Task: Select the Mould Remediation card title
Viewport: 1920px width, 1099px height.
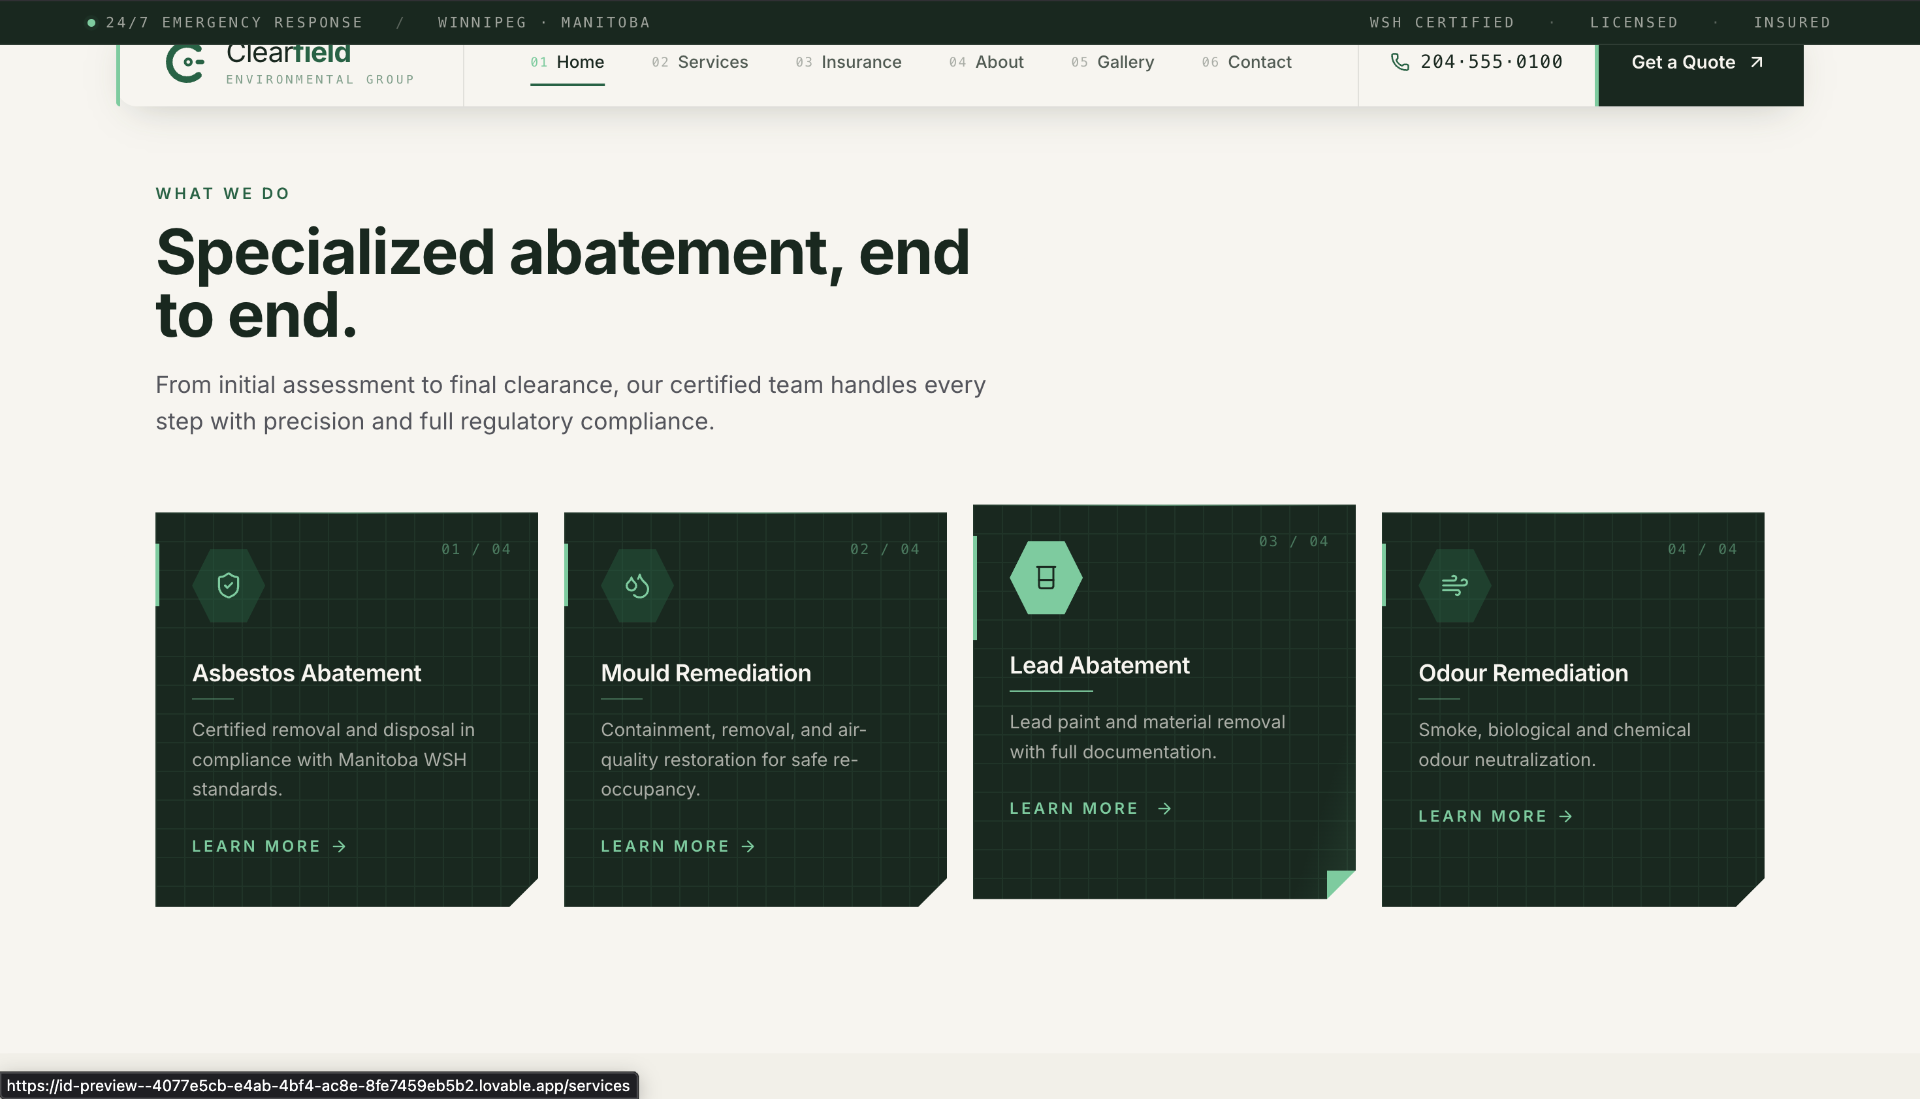Action: point(706,673)
